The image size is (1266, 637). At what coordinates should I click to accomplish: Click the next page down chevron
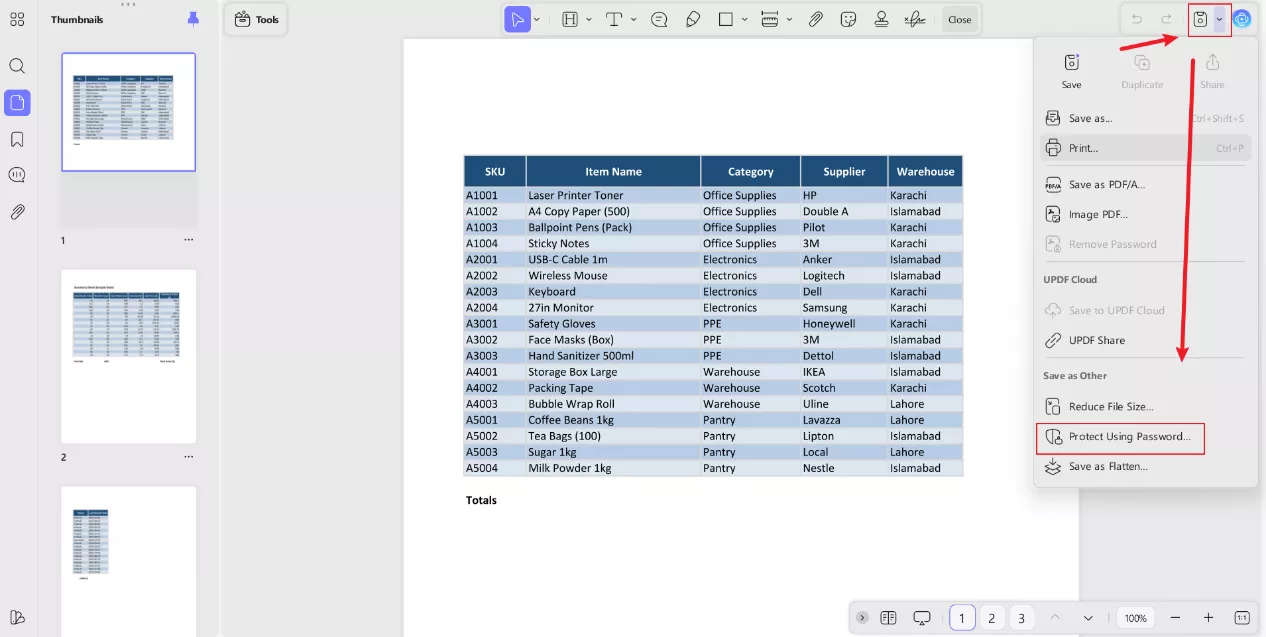1087,618
